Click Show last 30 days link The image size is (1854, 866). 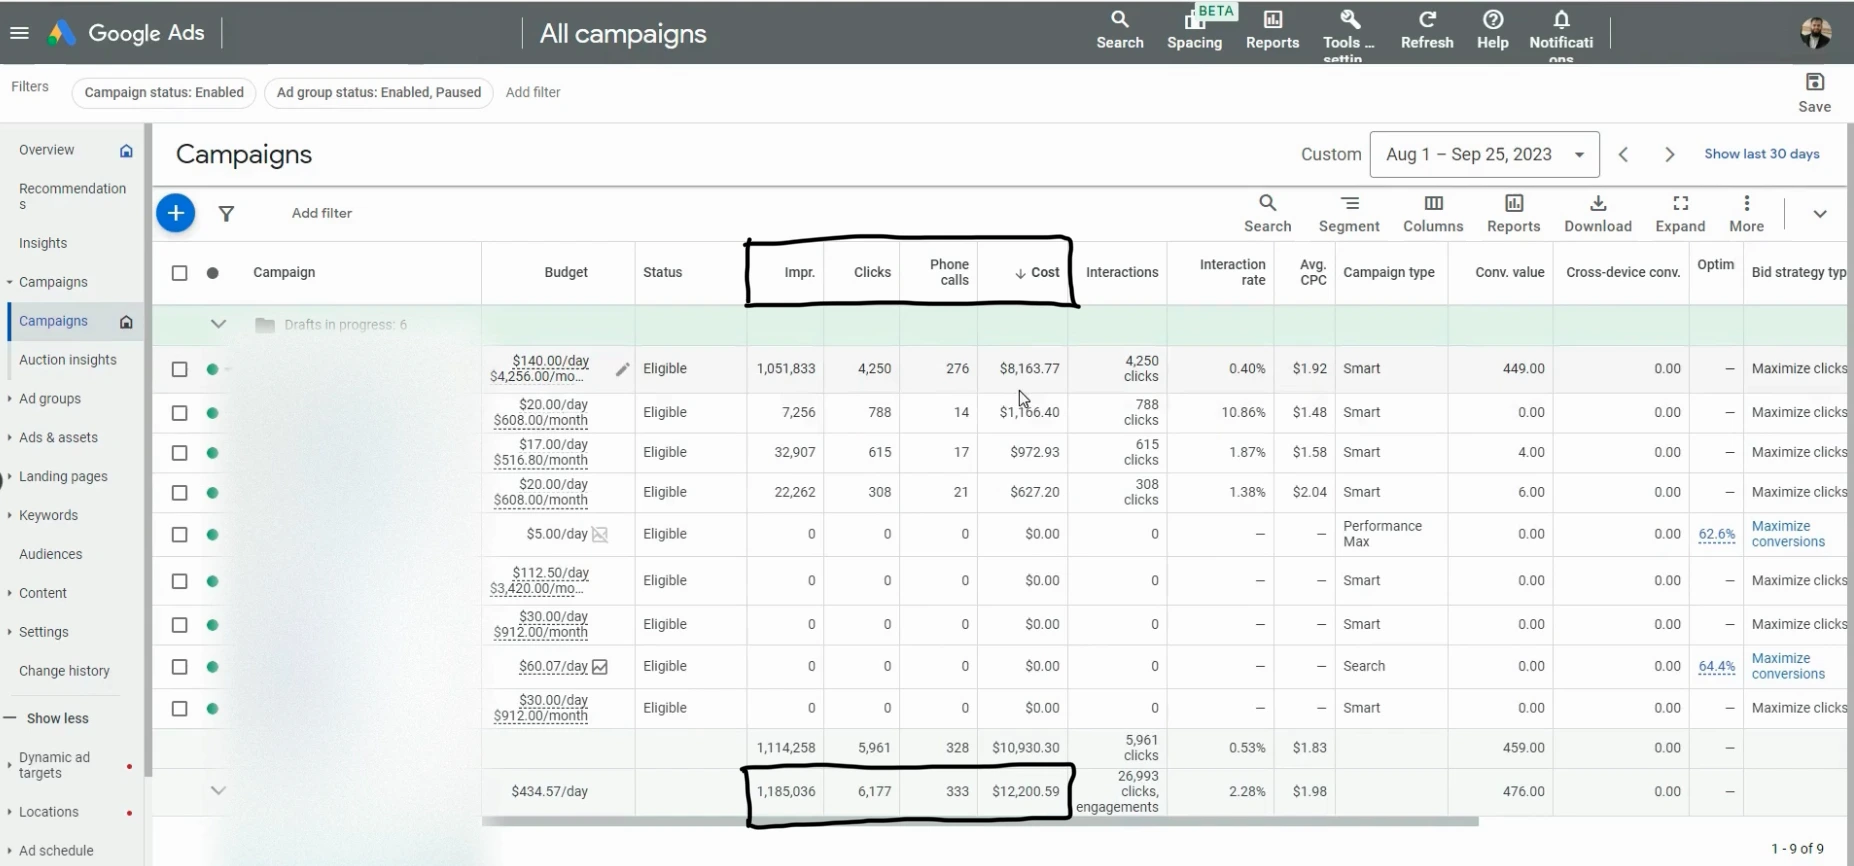1761,154
